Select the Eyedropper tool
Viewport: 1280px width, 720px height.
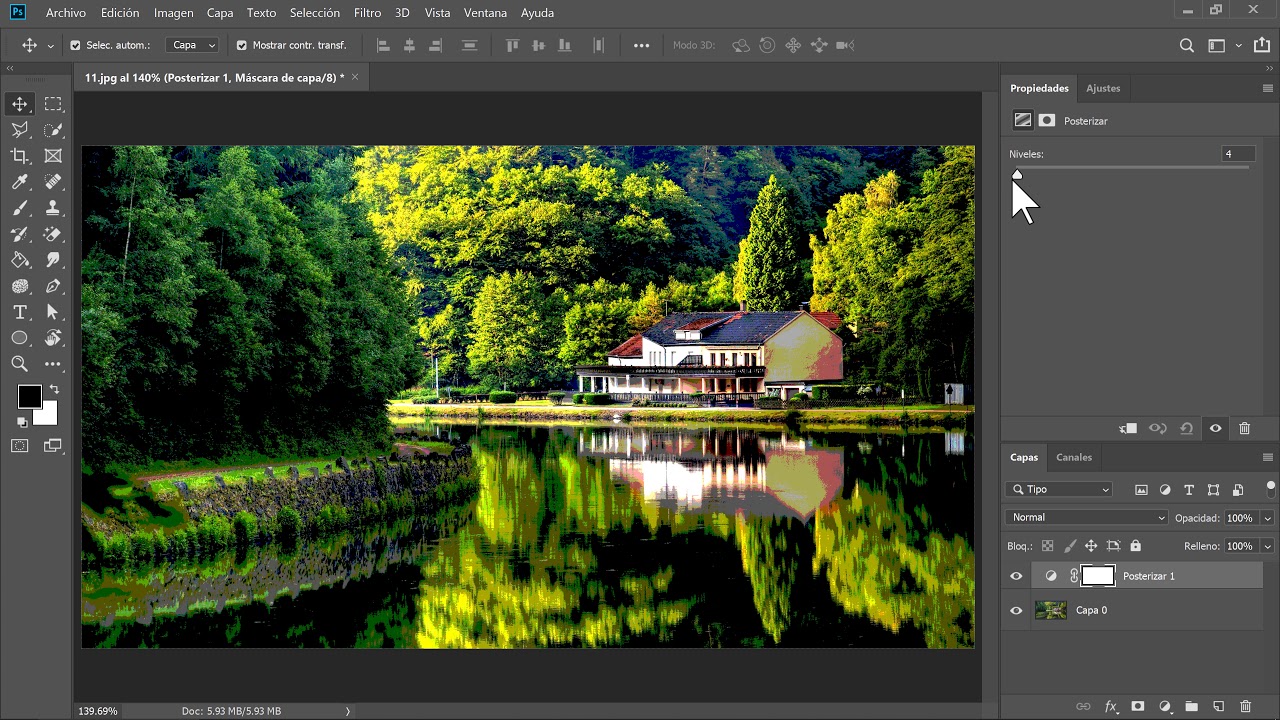coord(20,182)
